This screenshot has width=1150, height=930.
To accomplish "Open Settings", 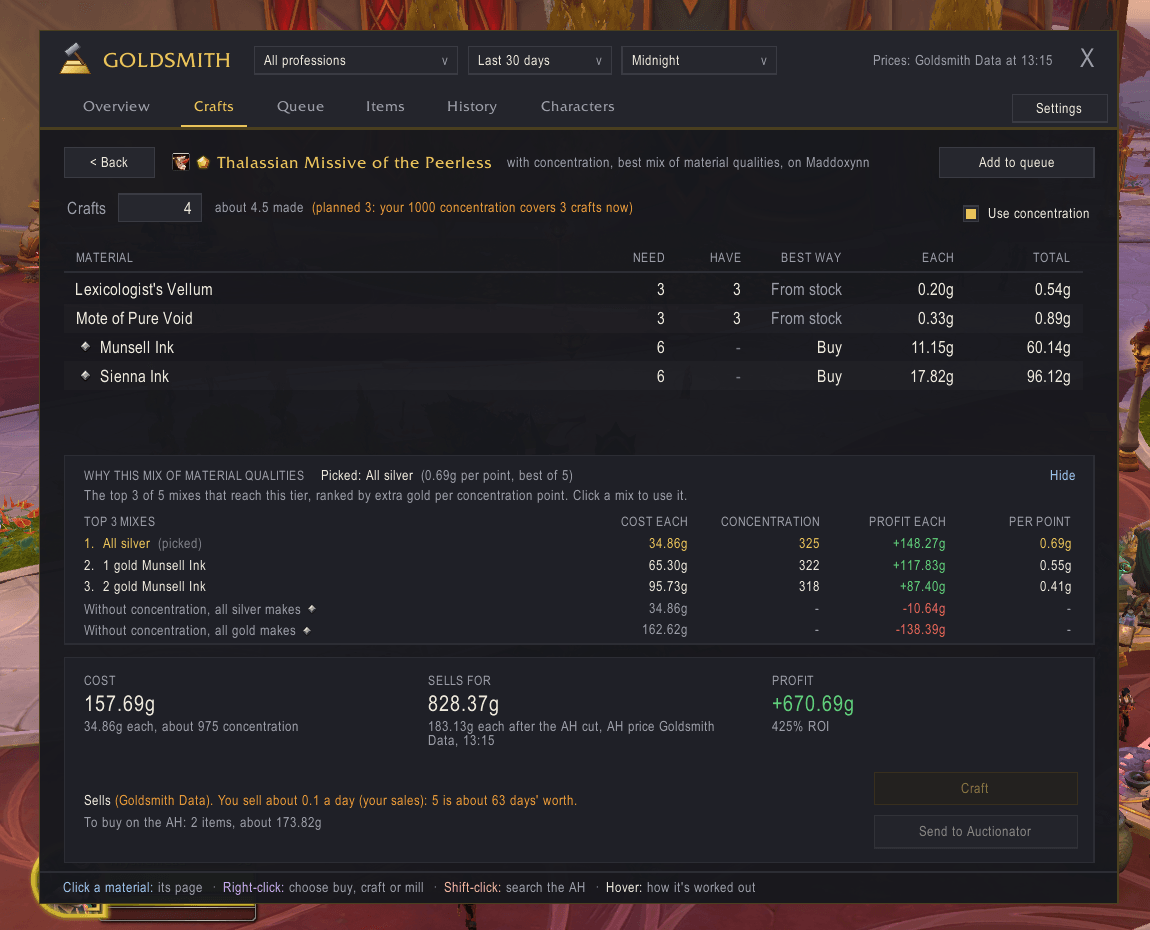I will point(1059,109).
